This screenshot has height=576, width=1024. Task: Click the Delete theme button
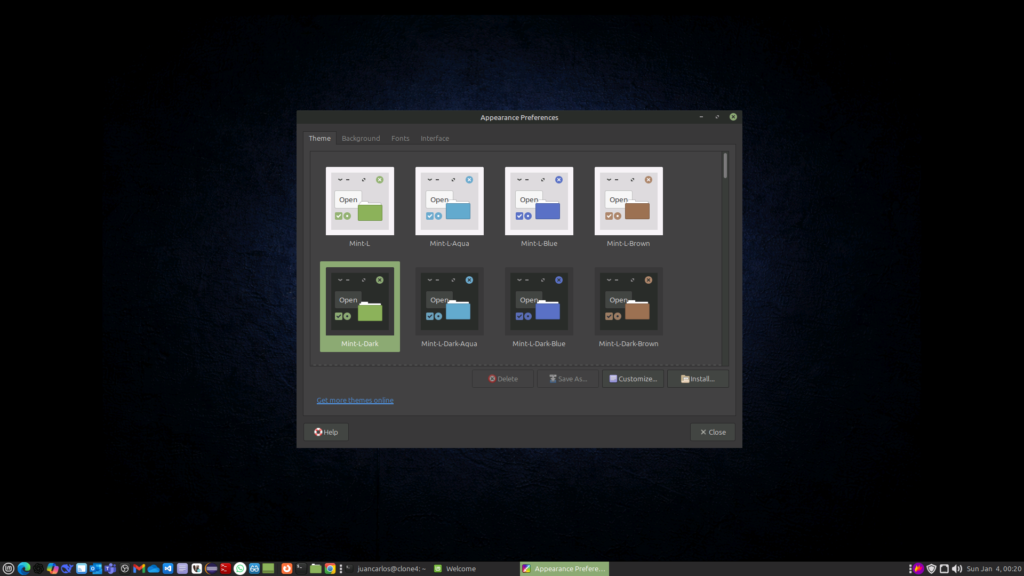point(503,379)
